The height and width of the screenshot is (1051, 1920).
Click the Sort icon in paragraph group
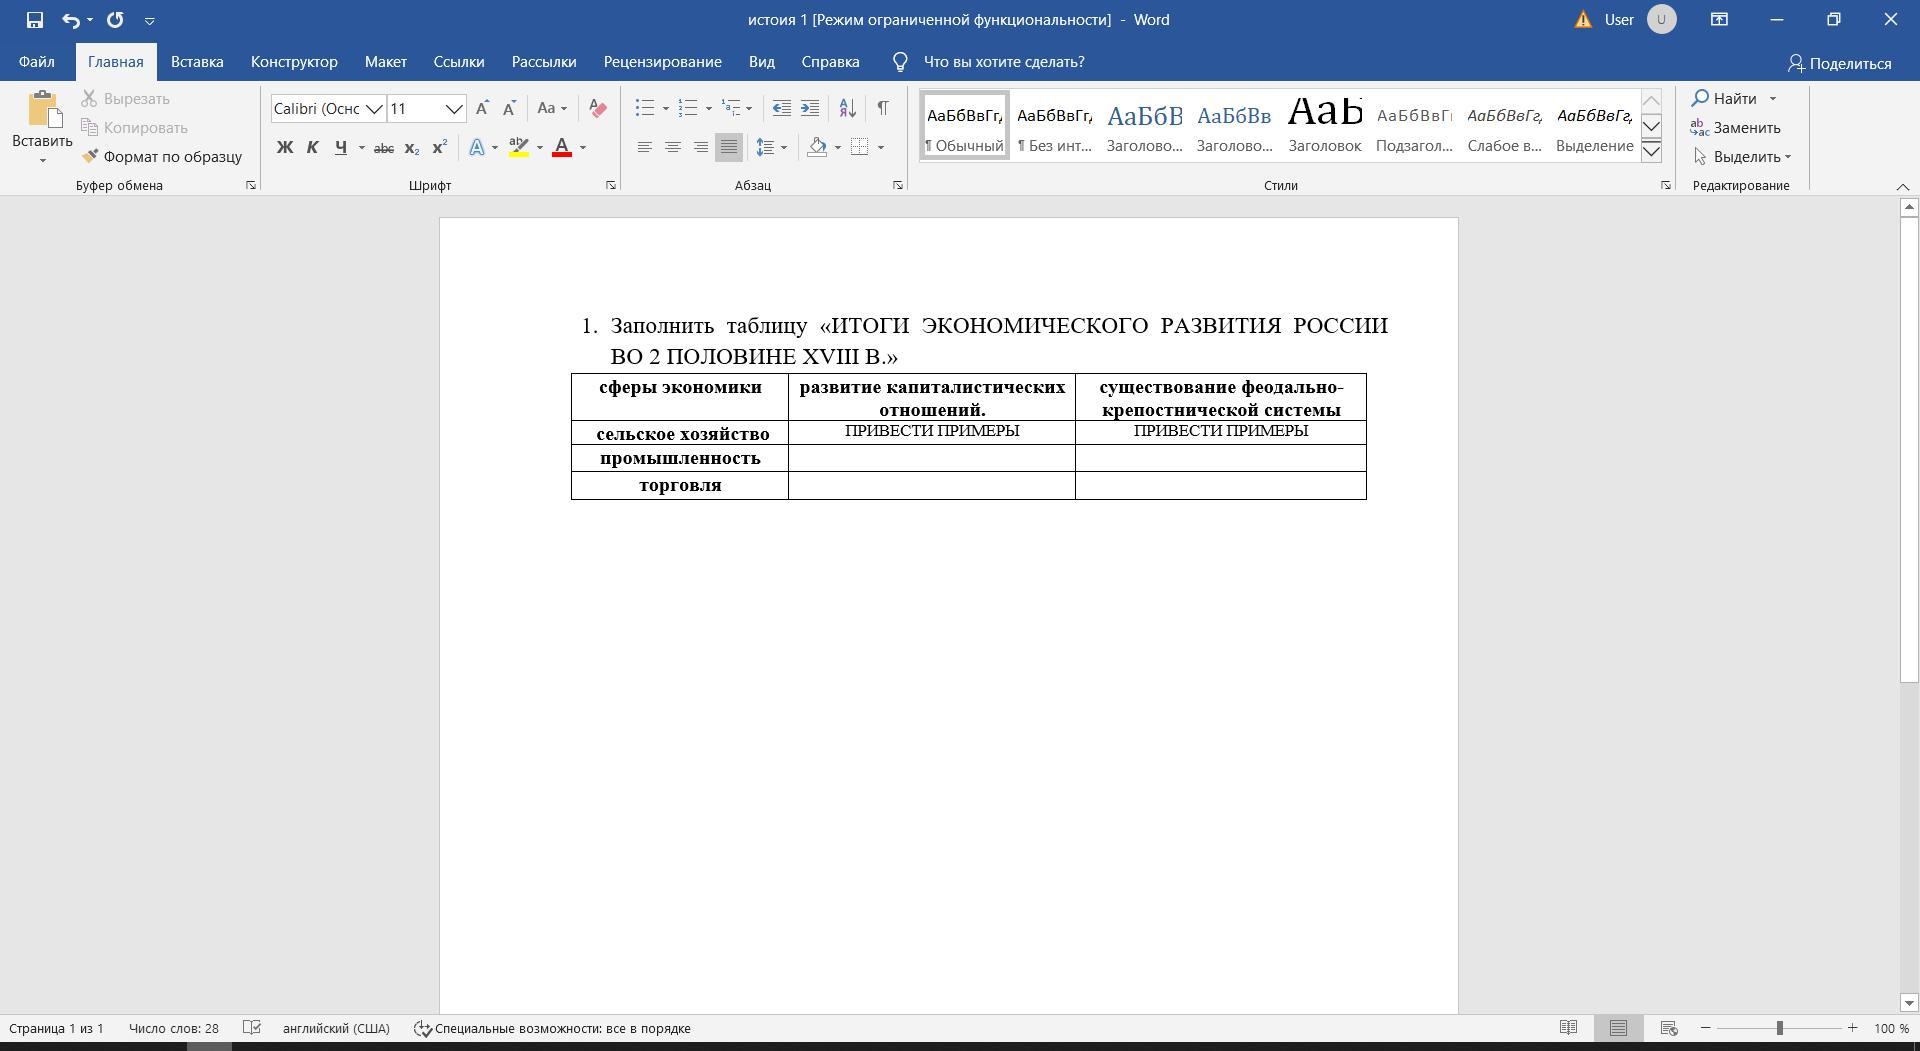coord(847,108)
